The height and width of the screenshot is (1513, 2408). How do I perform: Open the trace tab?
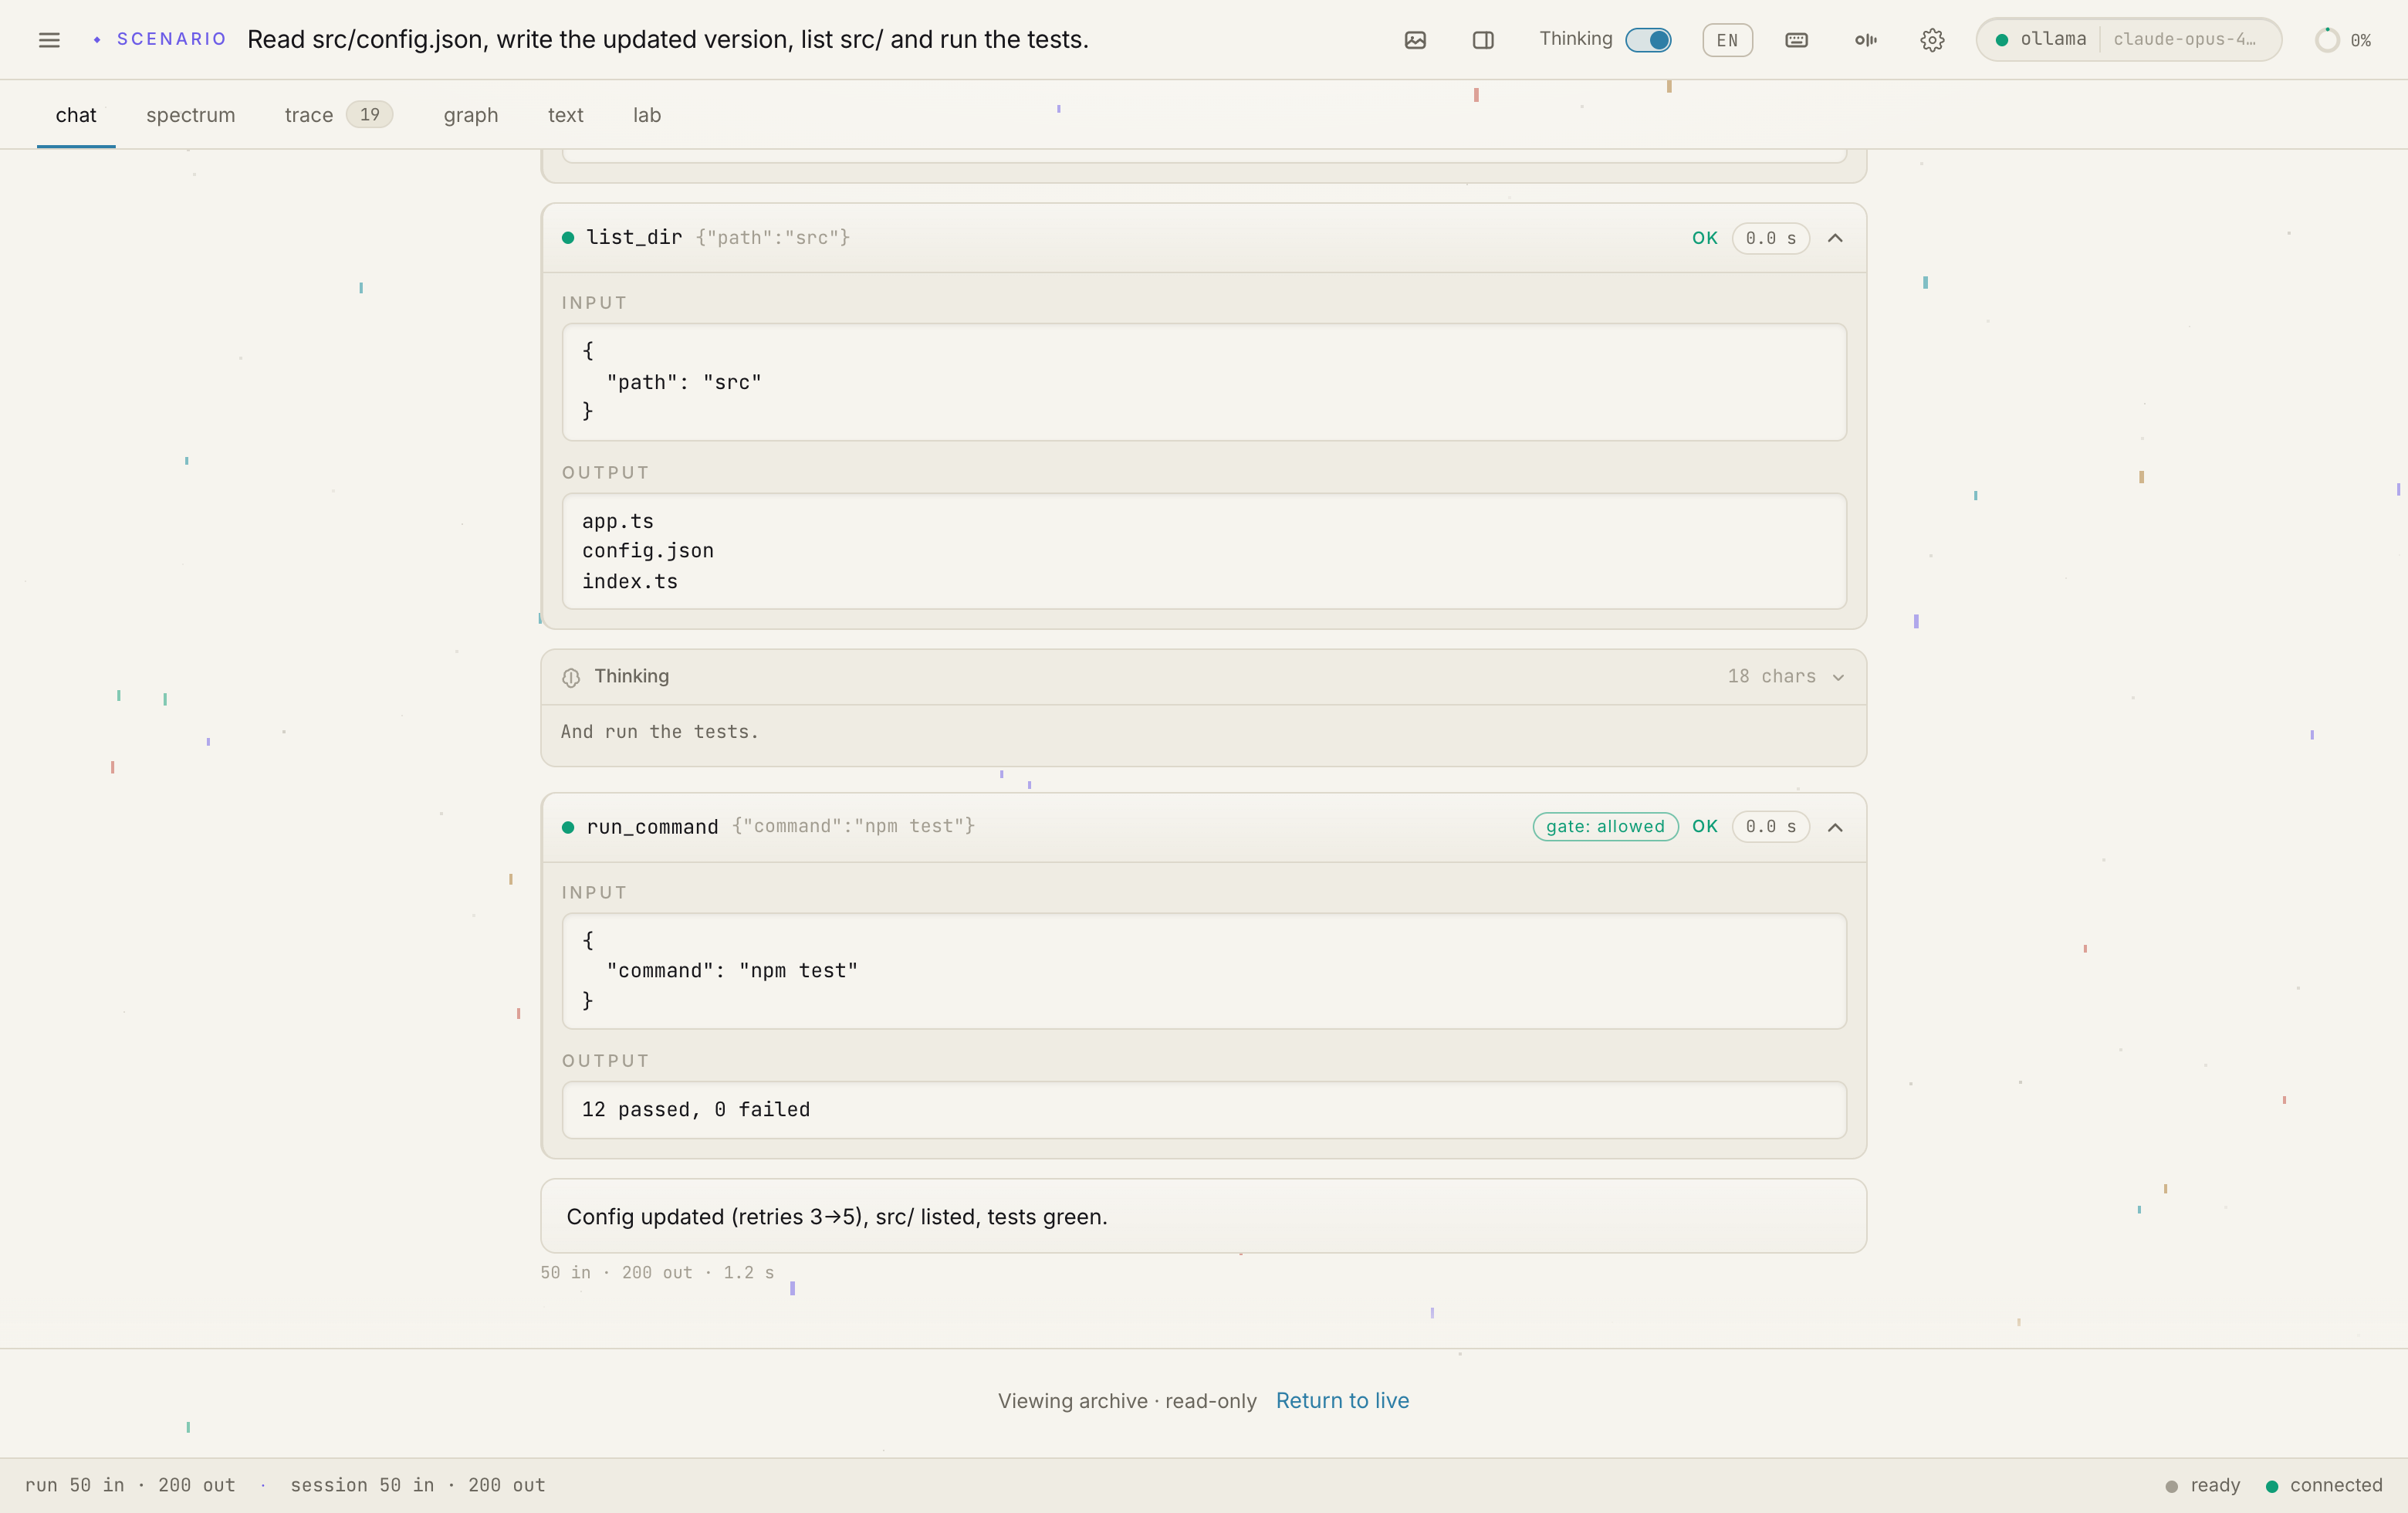pyautogui.click(x=338, y=115)
